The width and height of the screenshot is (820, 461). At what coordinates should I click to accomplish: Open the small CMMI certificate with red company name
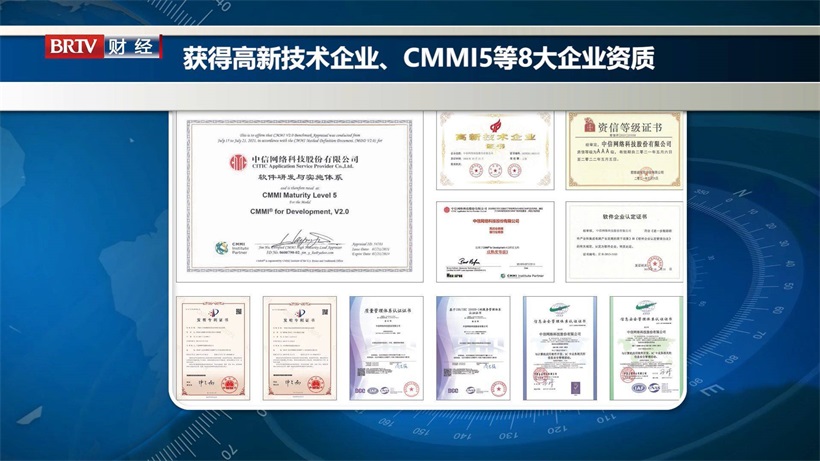coord(495,241)
